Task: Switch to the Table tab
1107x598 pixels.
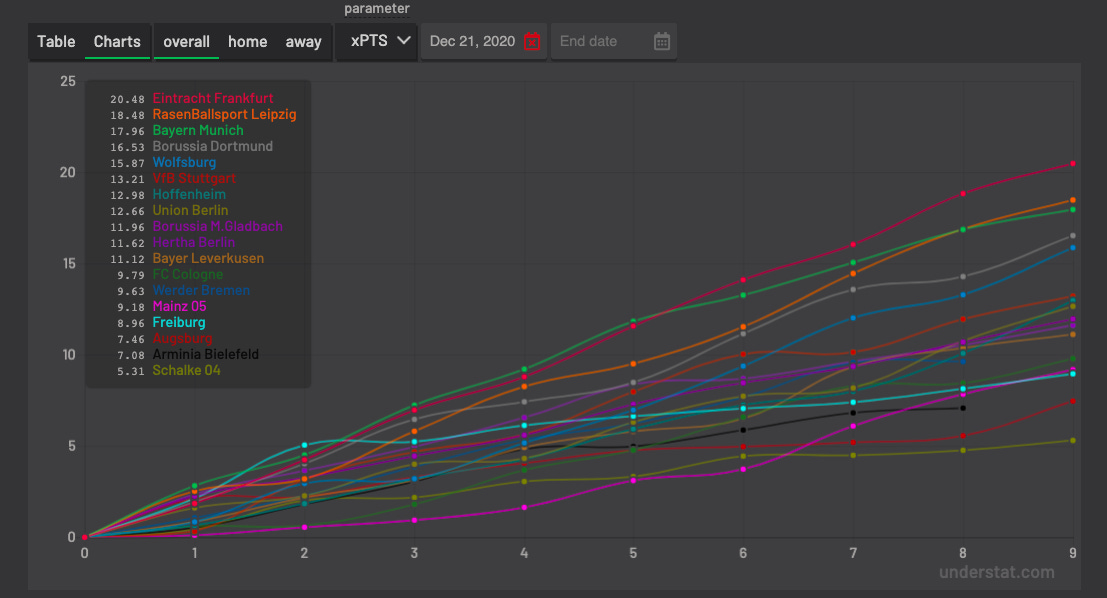Action: click(56, 42)
